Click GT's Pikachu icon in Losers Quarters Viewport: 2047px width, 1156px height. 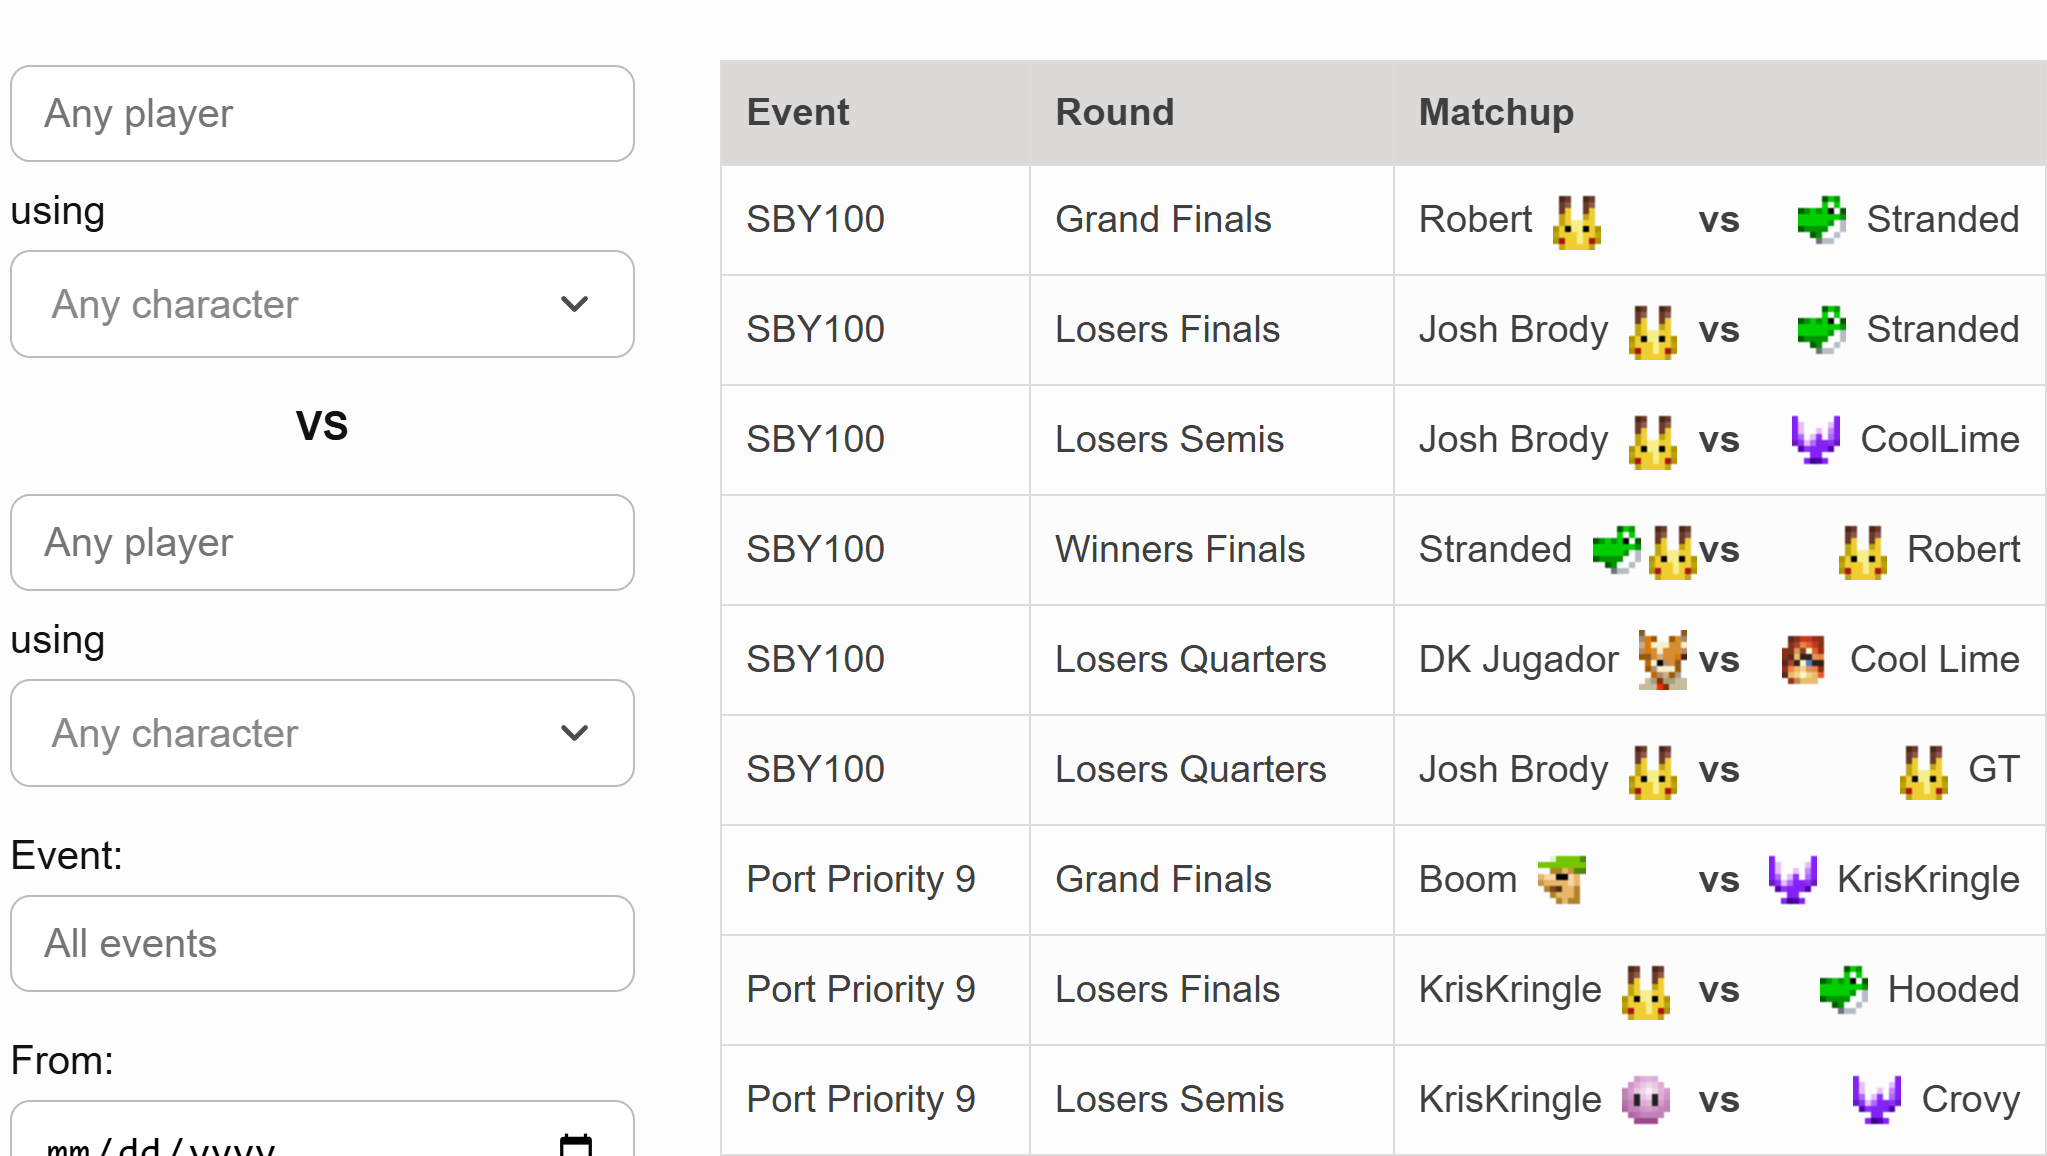pyautogui.click(x=1923, y=771)
